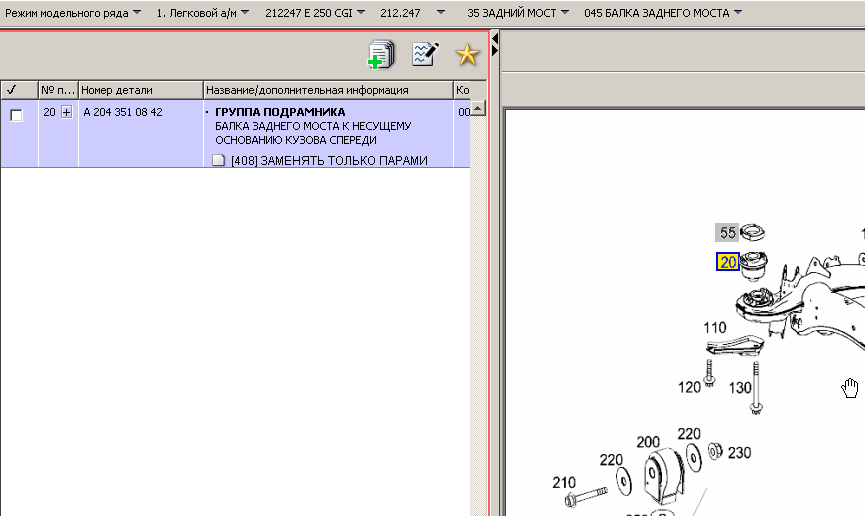Click callout number 110 in the diagram
This screenshot has height=516, width=865.
tap(714, 328)
